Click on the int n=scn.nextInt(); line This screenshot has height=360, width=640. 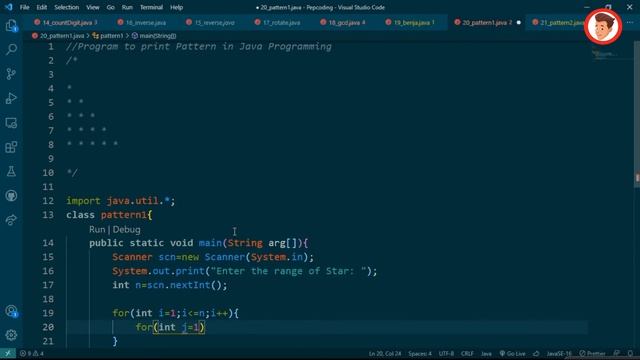[x=170, y=285]
